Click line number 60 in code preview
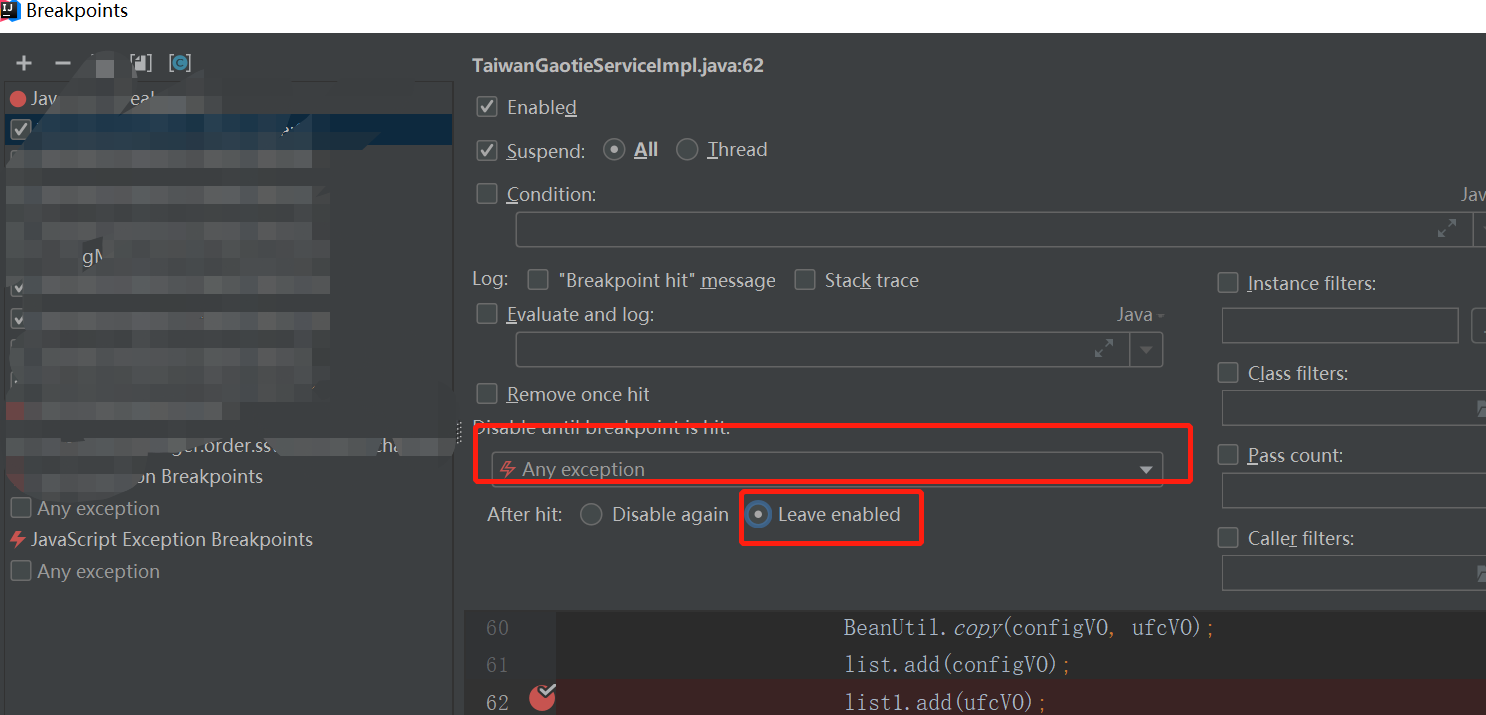The image size is (1486, 715). [x=497, y=628]
